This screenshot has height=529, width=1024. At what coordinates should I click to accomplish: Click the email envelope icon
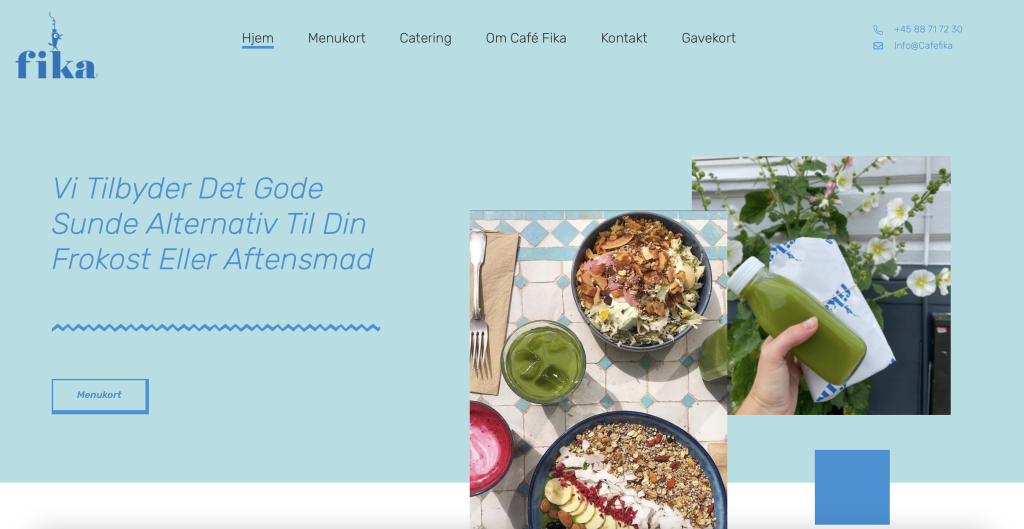(878, 46)
